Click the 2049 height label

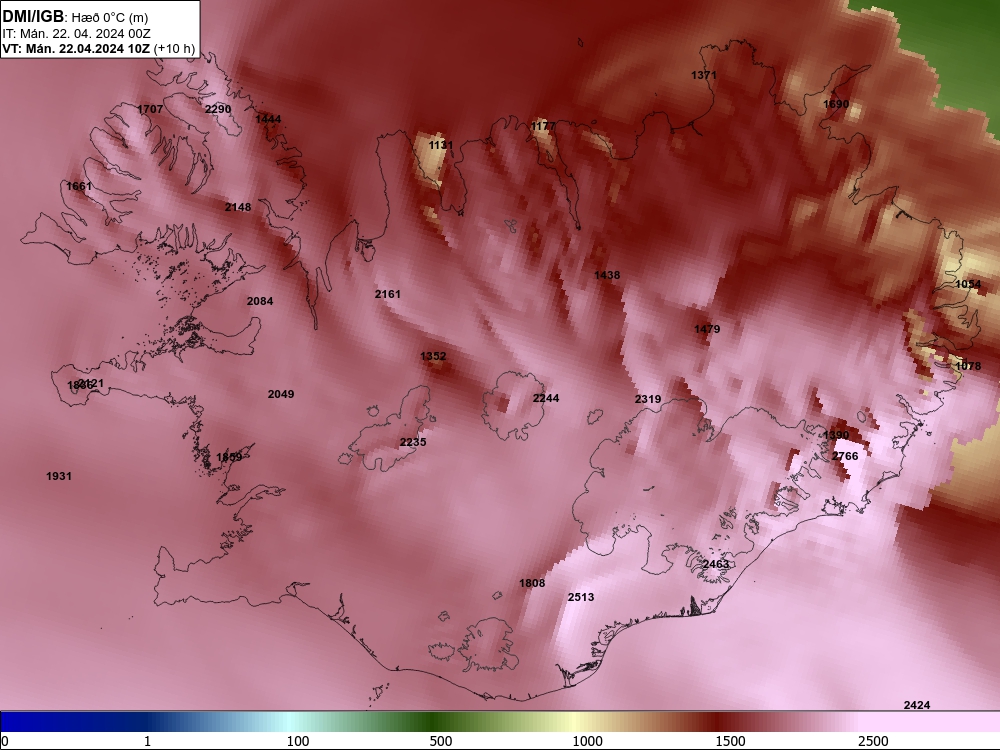[x=281, y=394]
